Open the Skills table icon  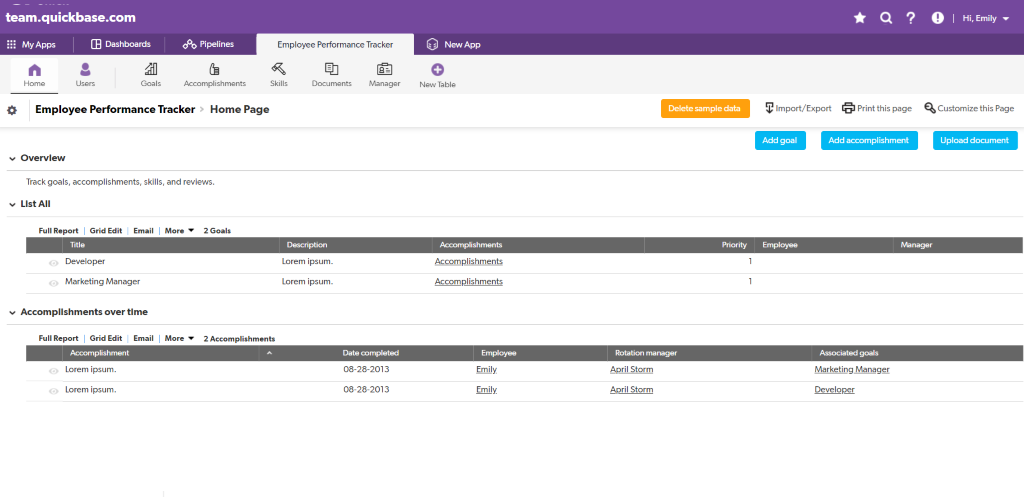click(279, 70)
